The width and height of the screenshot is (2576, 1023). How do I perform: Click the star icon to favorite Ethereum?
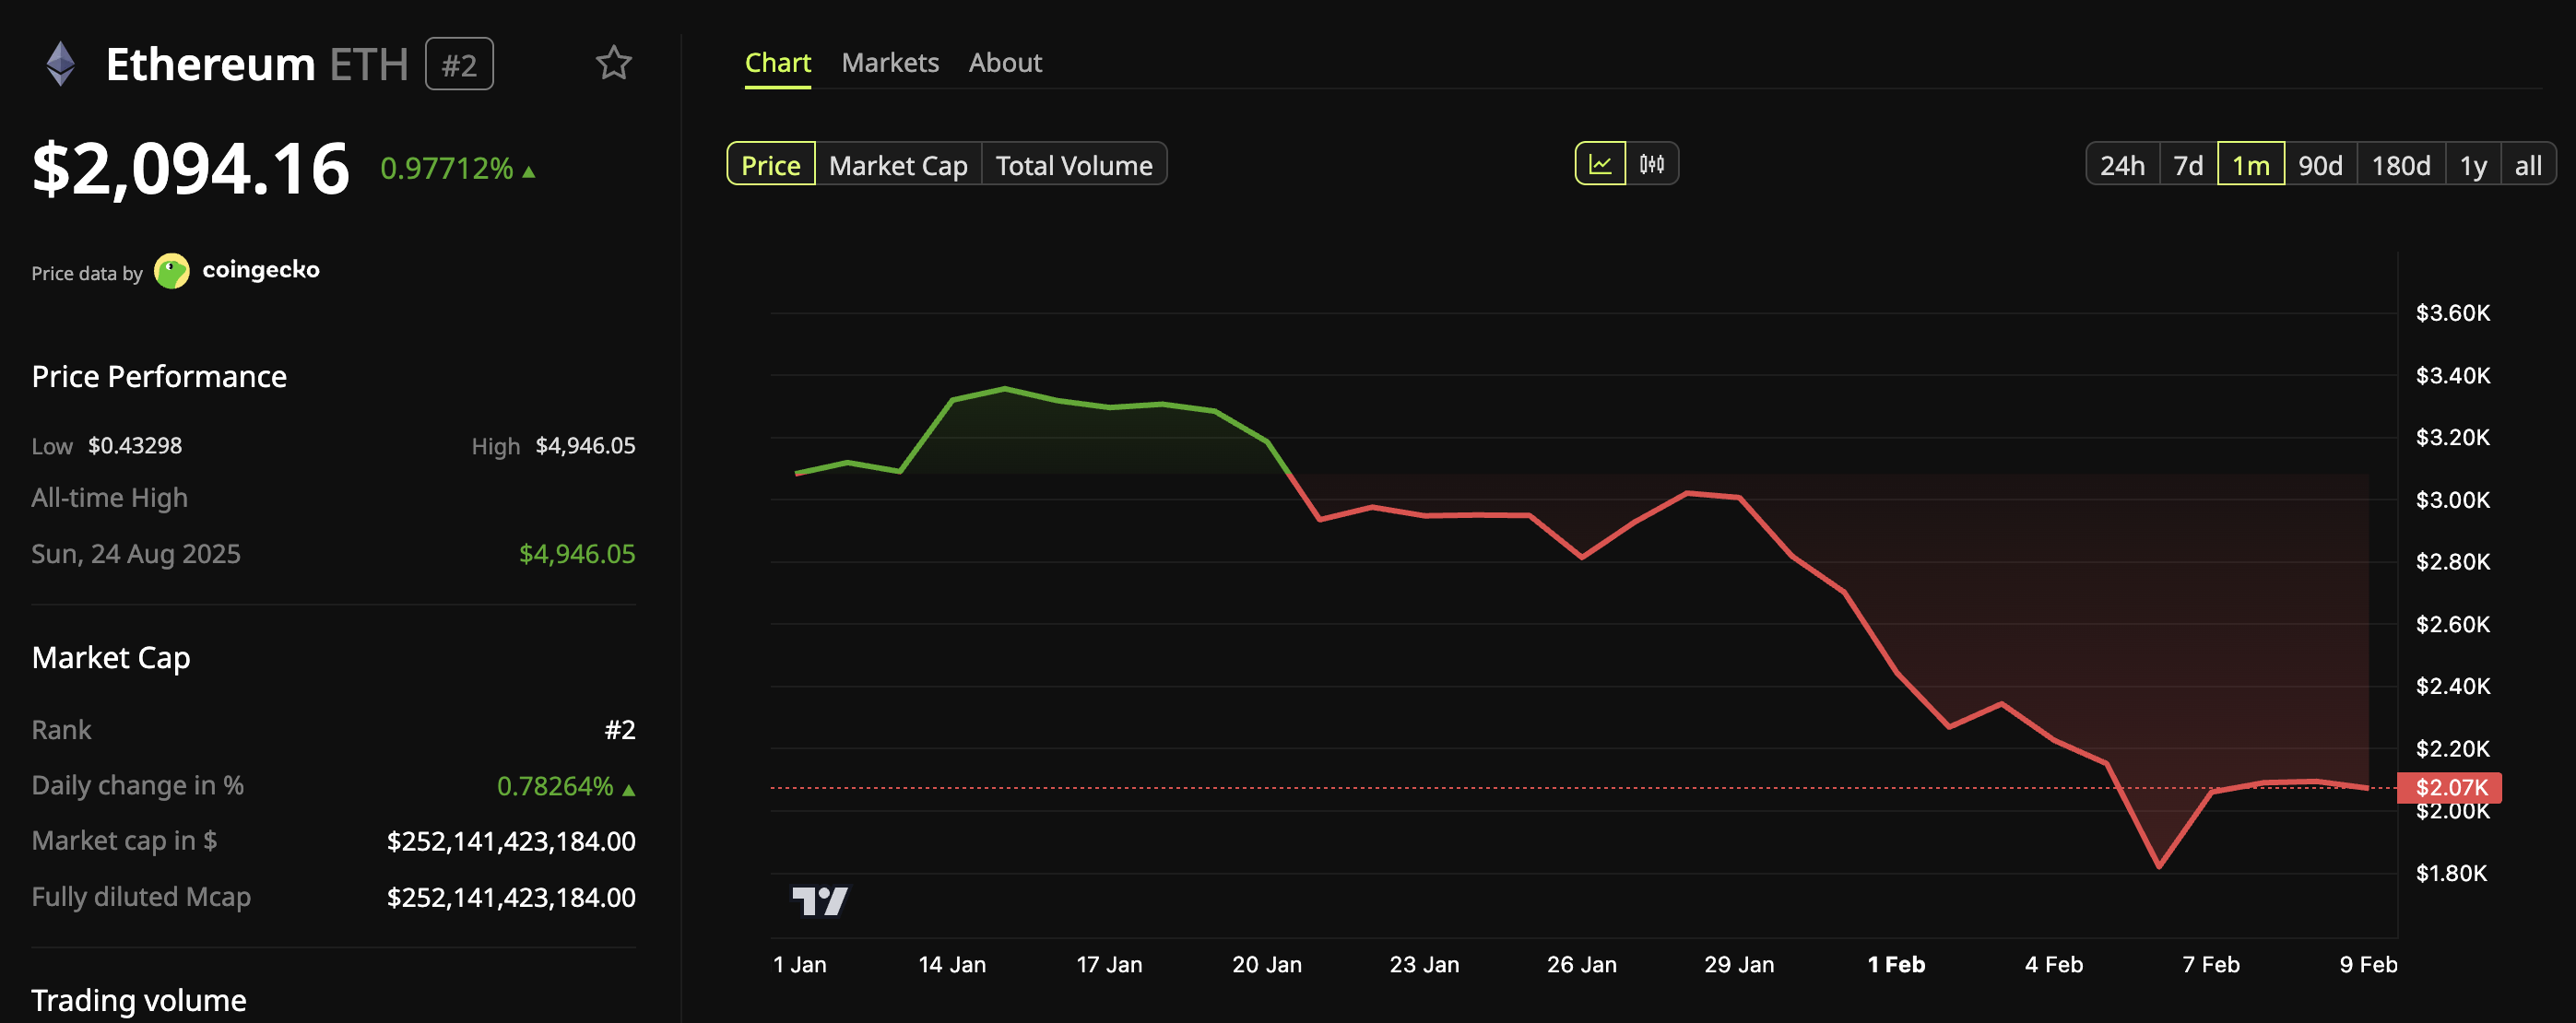(x=614, y=62)
